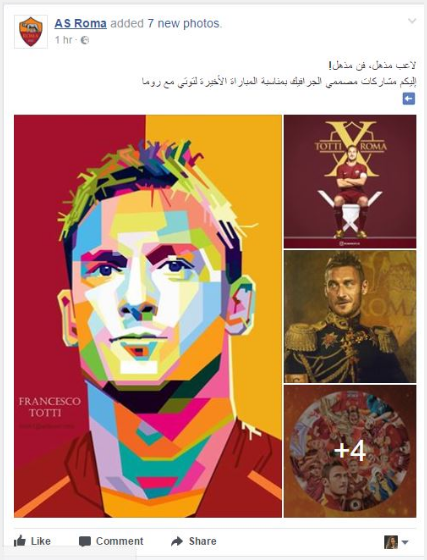Click the 1 hr timestamp
427x560 pixels.
tap(64, 40)
